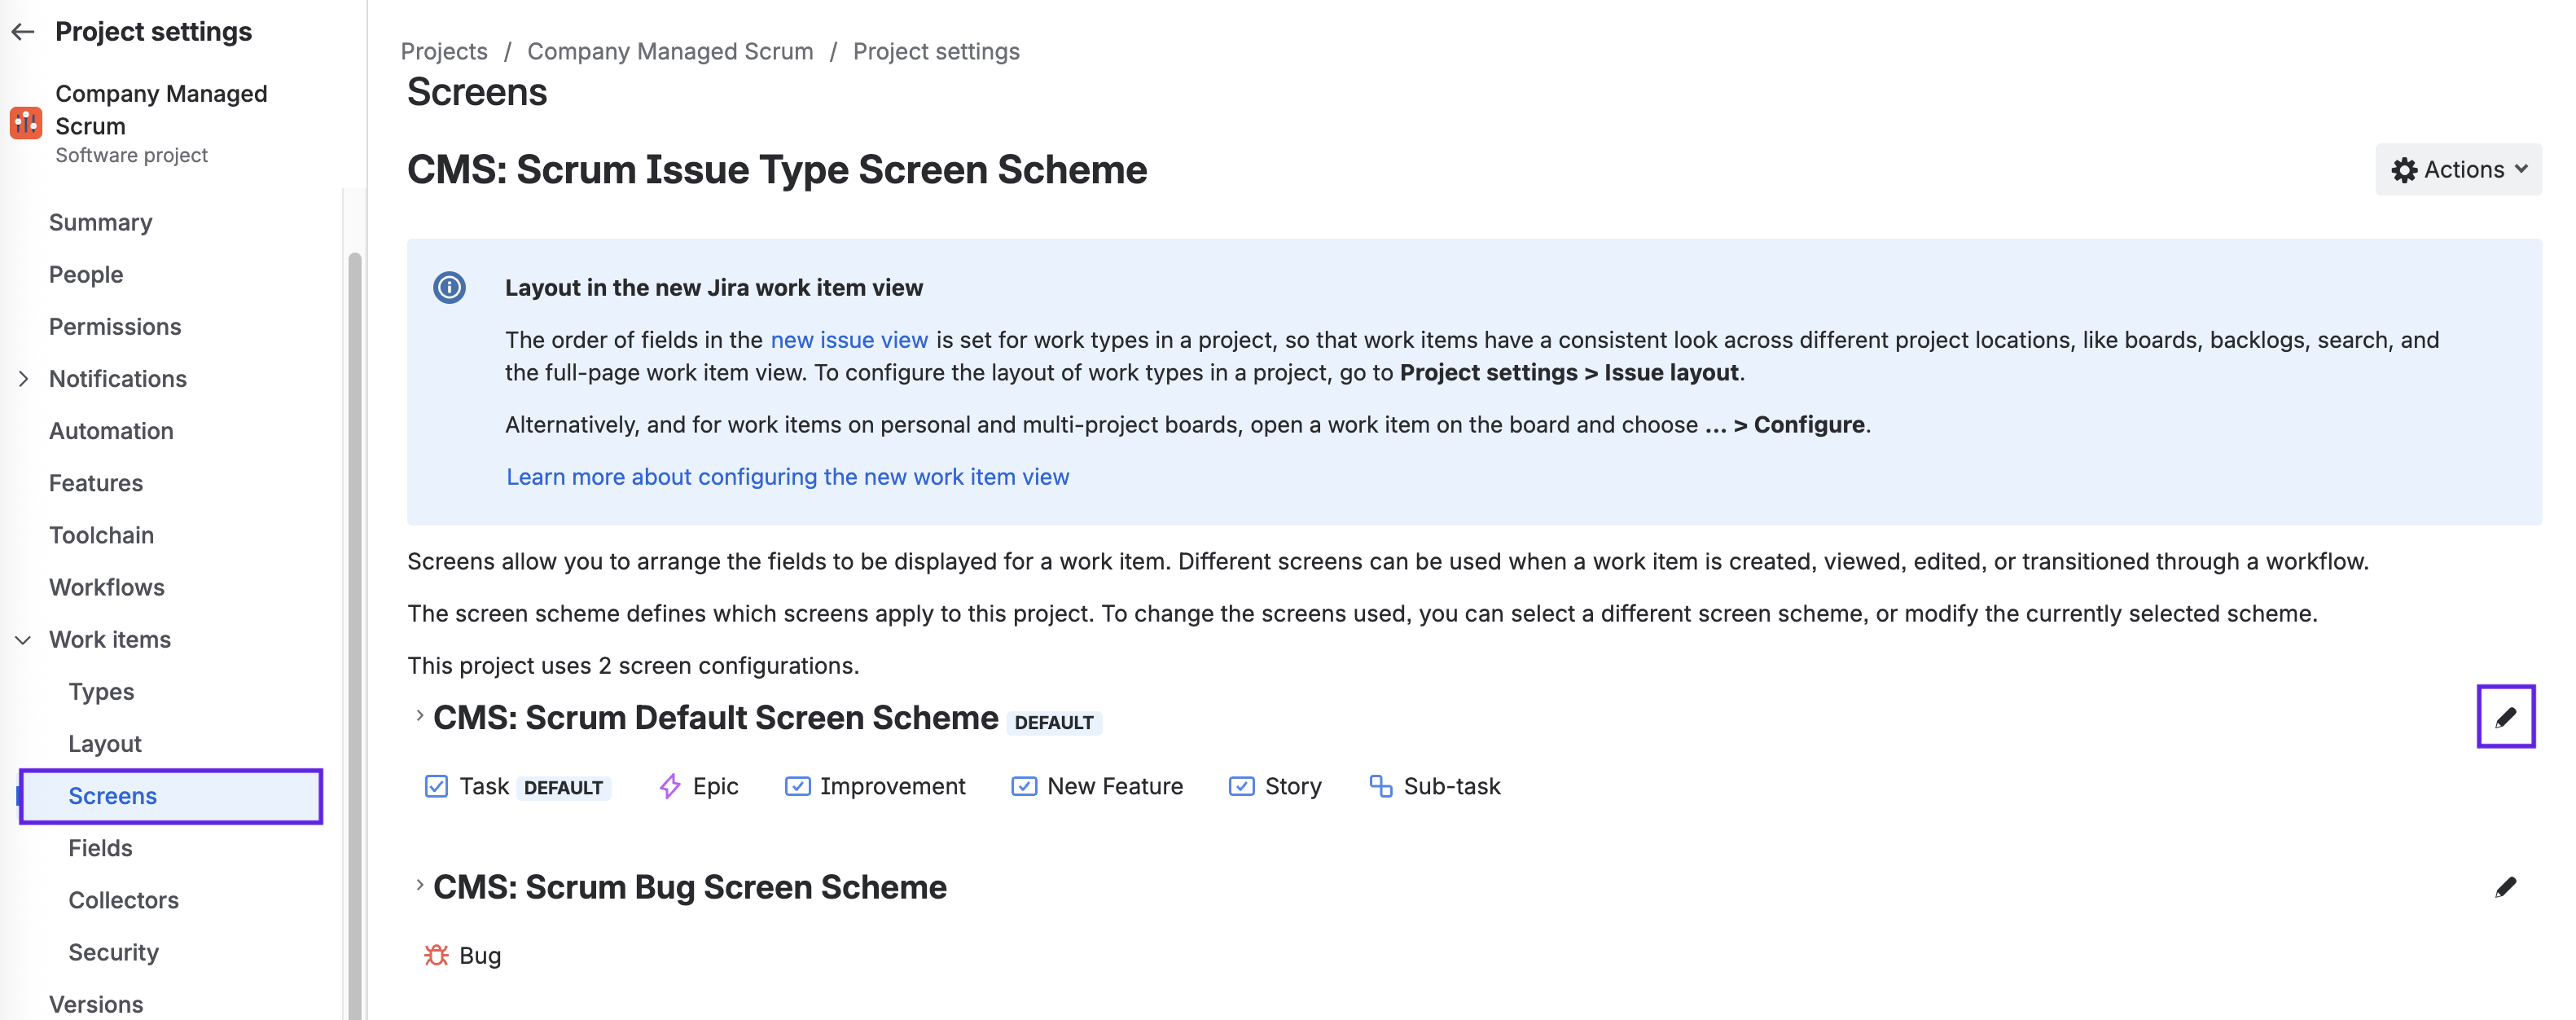The height and width of the screenshot is (1020, 2576).
Task: Click the info icon in the layout banner
Action: (x=449, y=288)
